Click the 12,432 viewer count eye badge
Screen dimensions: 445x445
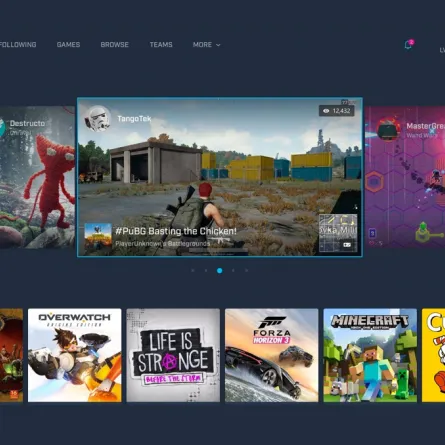337,111
